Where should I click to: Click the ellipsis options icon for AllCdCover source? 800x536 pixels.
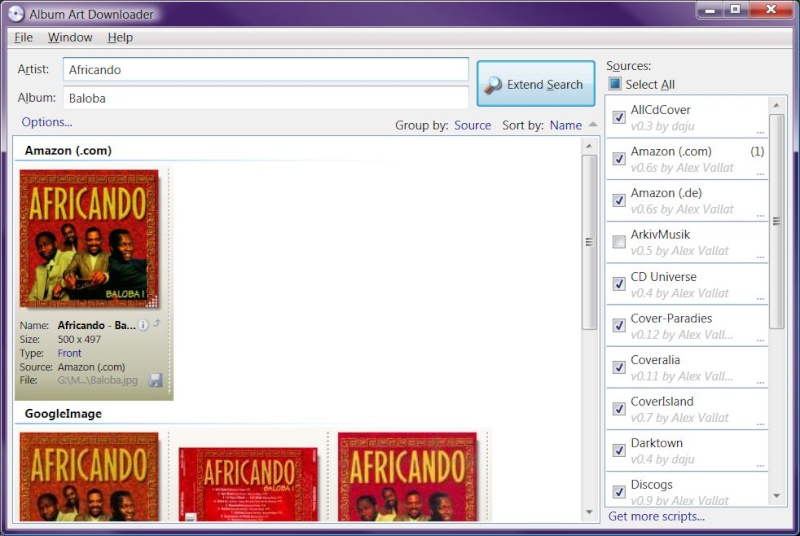coord(760,133)
